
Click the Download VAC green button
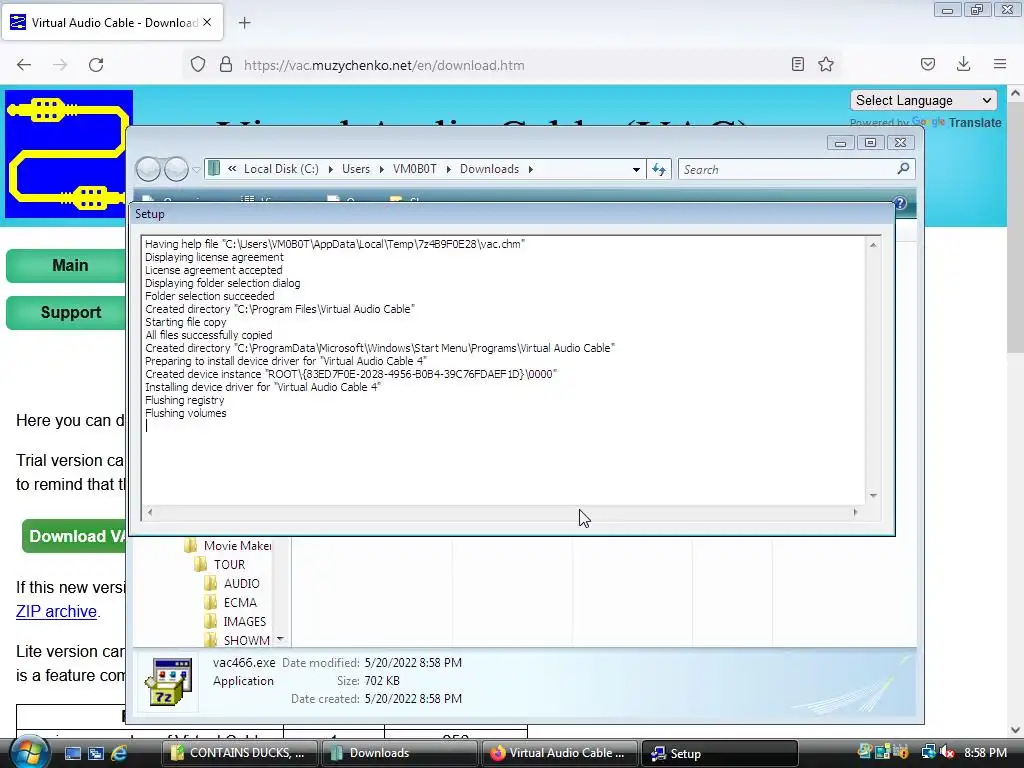74,536
